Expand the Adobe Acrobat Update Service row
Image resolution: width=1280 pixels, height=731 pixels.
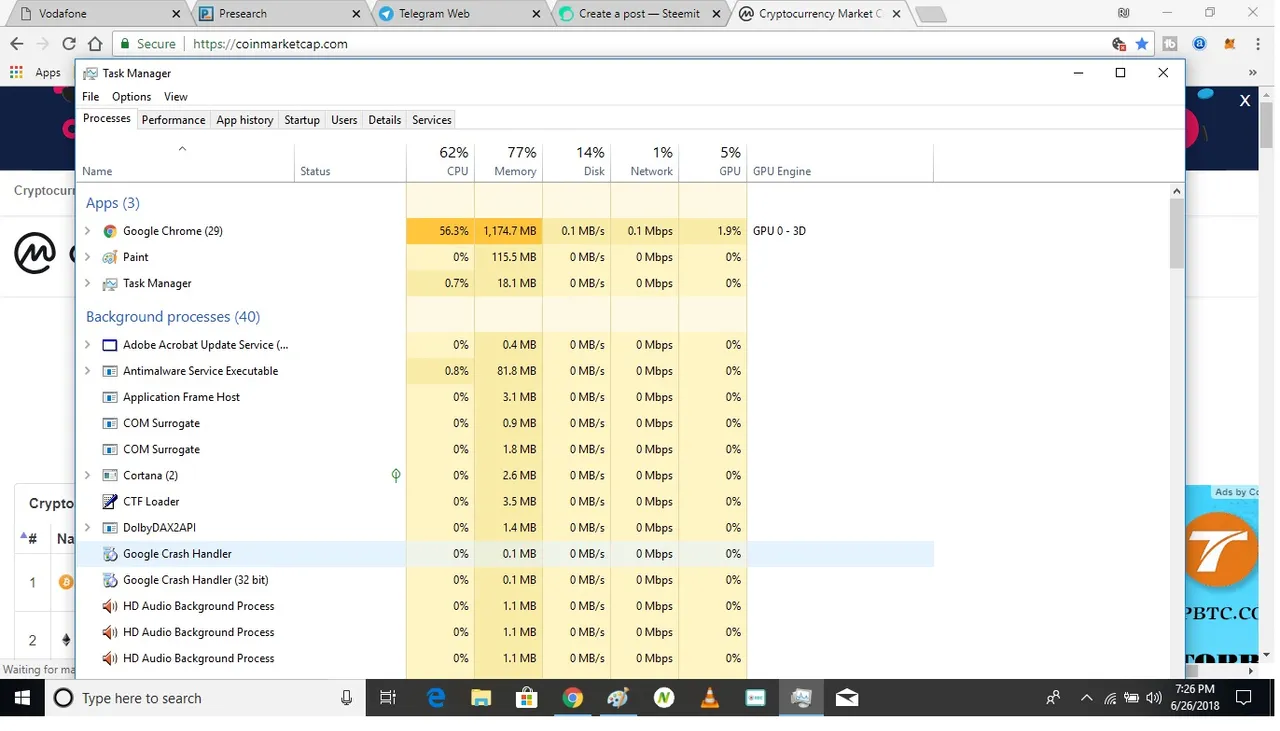click(87, 345)
